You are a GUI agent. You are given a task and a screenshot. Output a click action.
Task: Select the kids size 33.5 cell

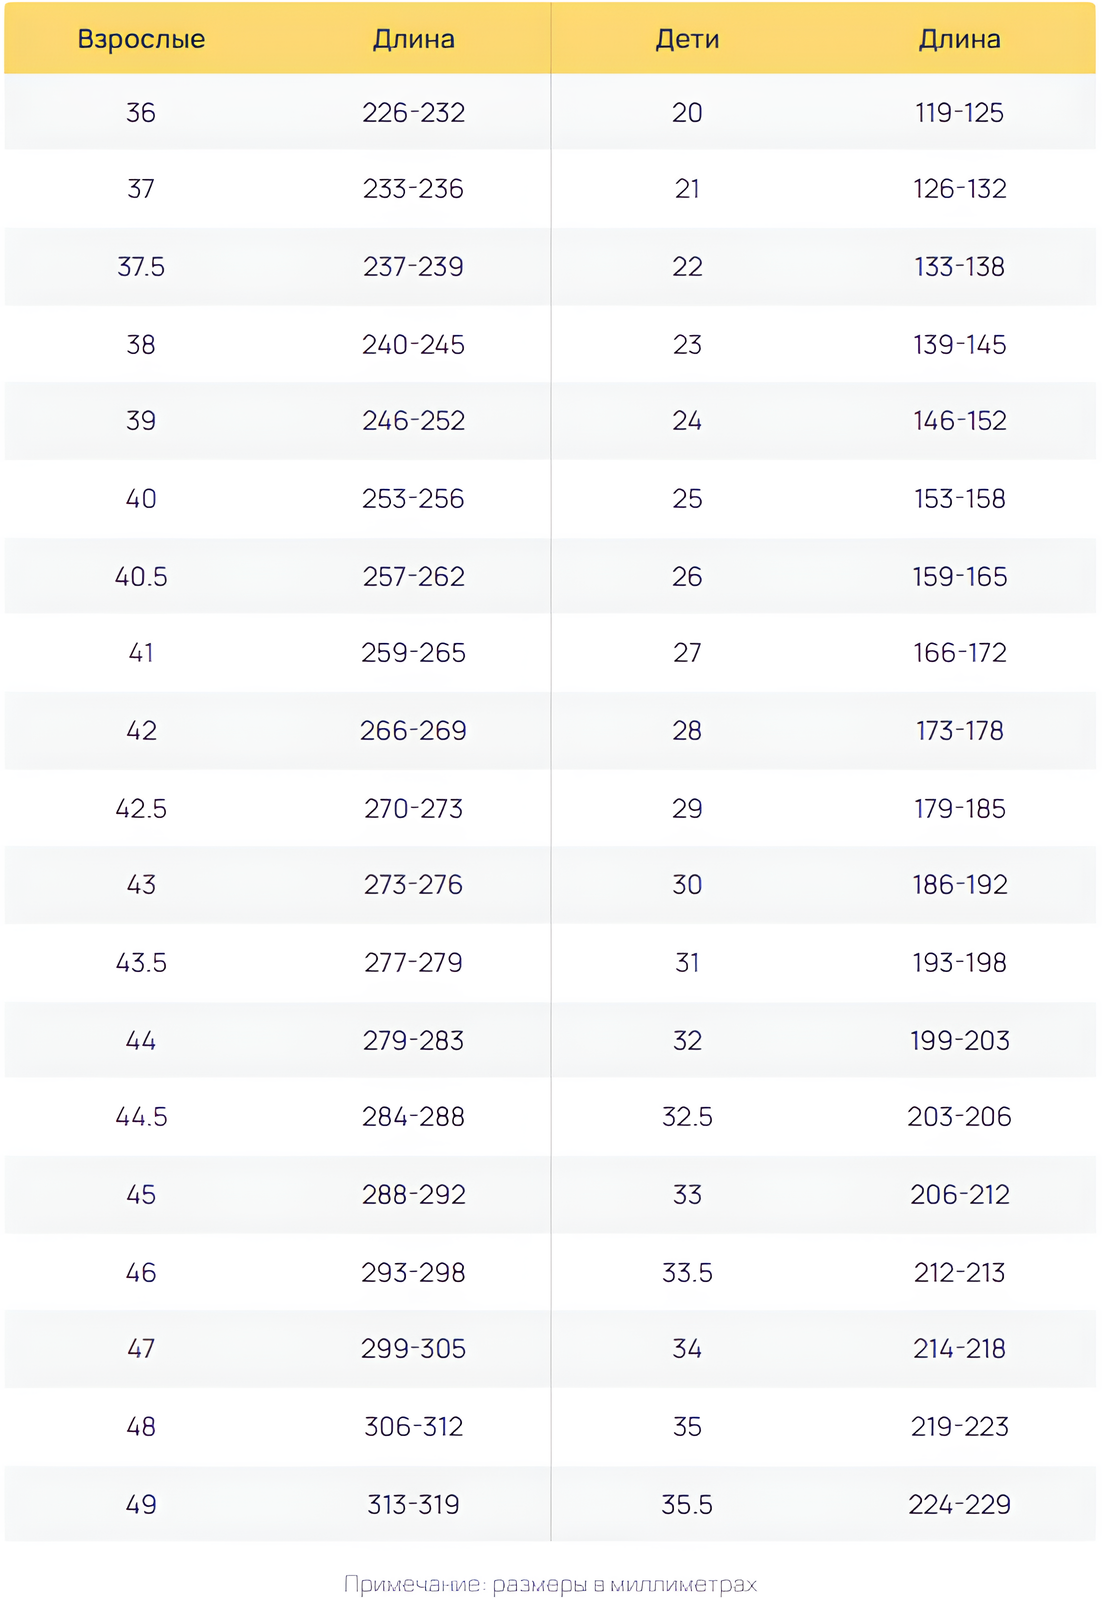[x=687, y=1273]
